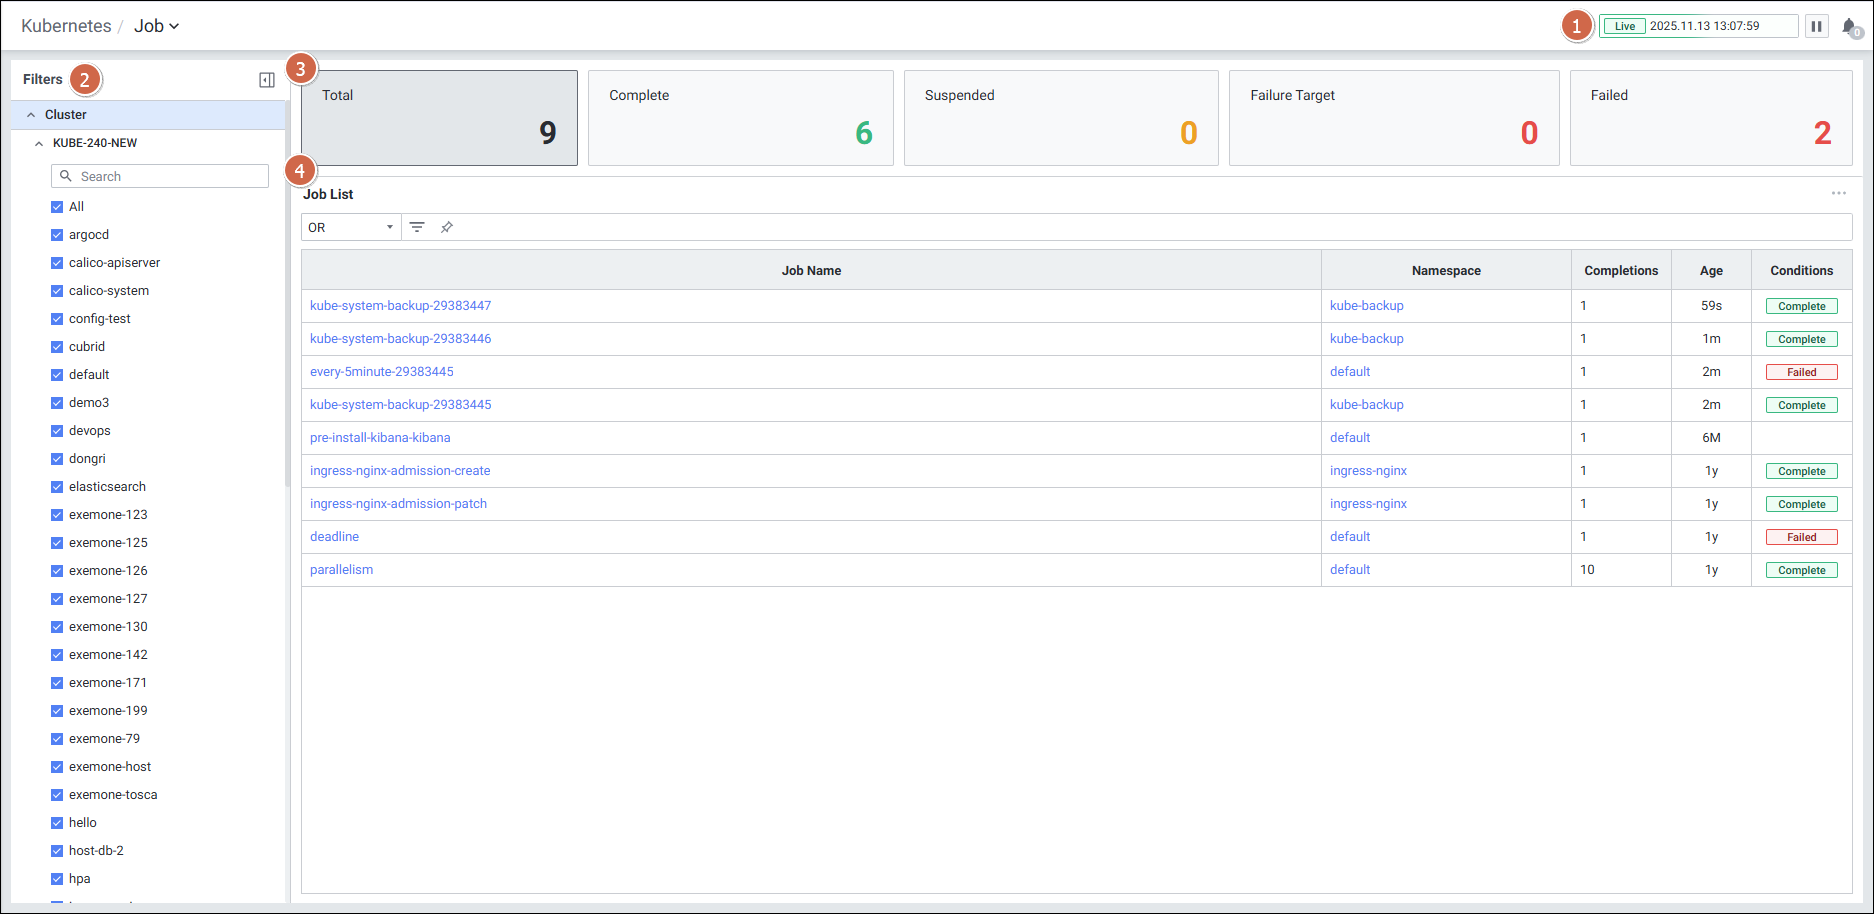The image size is (1874, 914).
Task: Click the Live status indicator
Action: (1624, 26)
